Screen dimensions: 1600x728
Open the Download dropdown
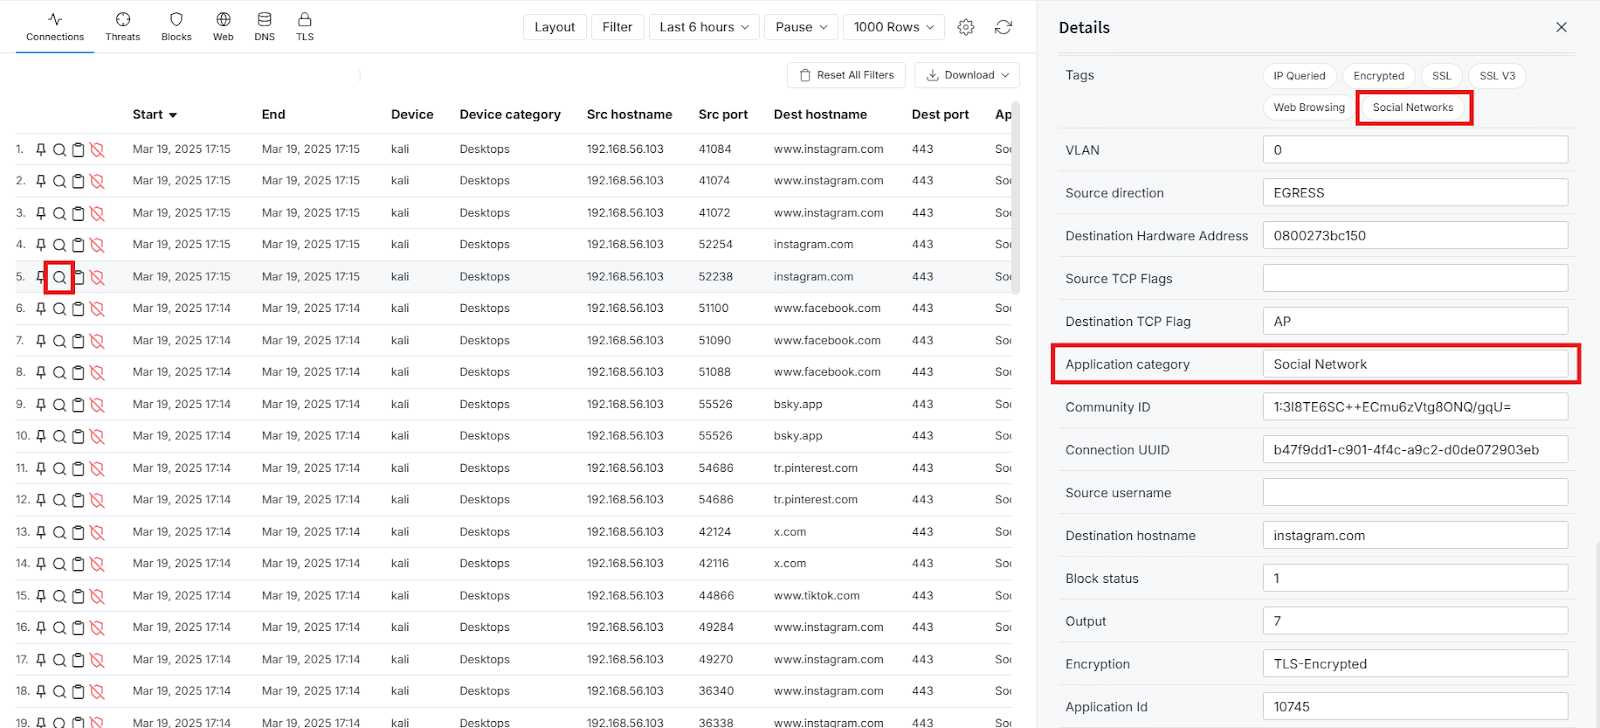[x=966, y=75]
